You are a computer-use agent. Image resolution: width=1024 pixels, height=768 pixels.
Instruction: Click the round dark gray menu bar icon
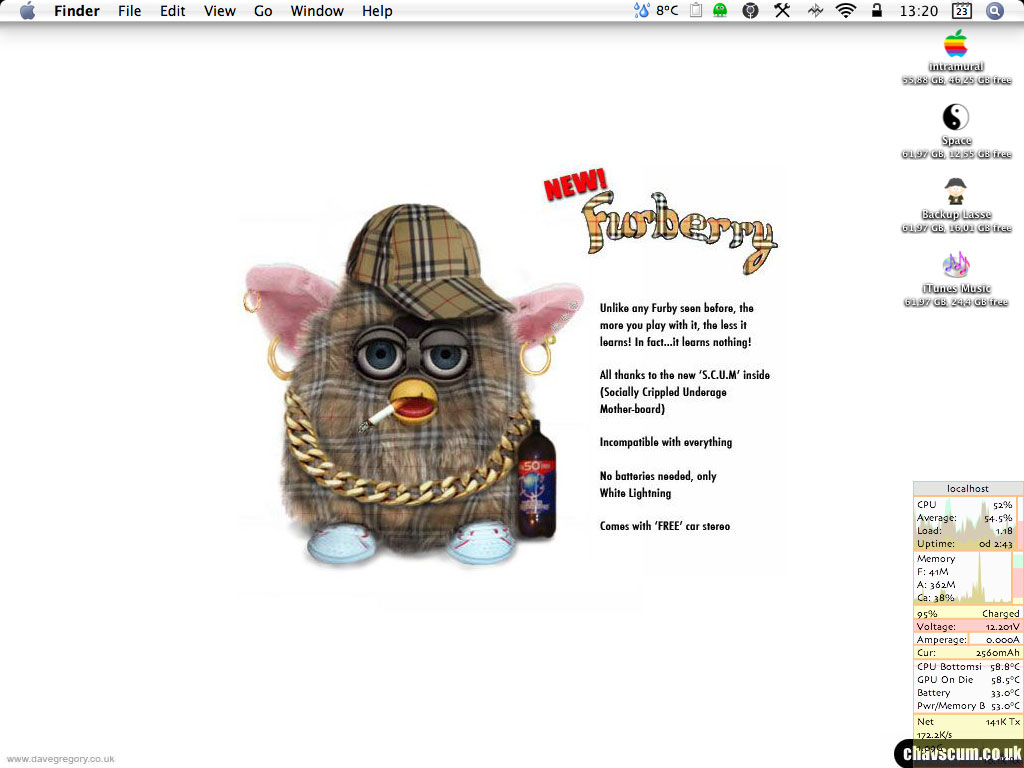point(750,10)
